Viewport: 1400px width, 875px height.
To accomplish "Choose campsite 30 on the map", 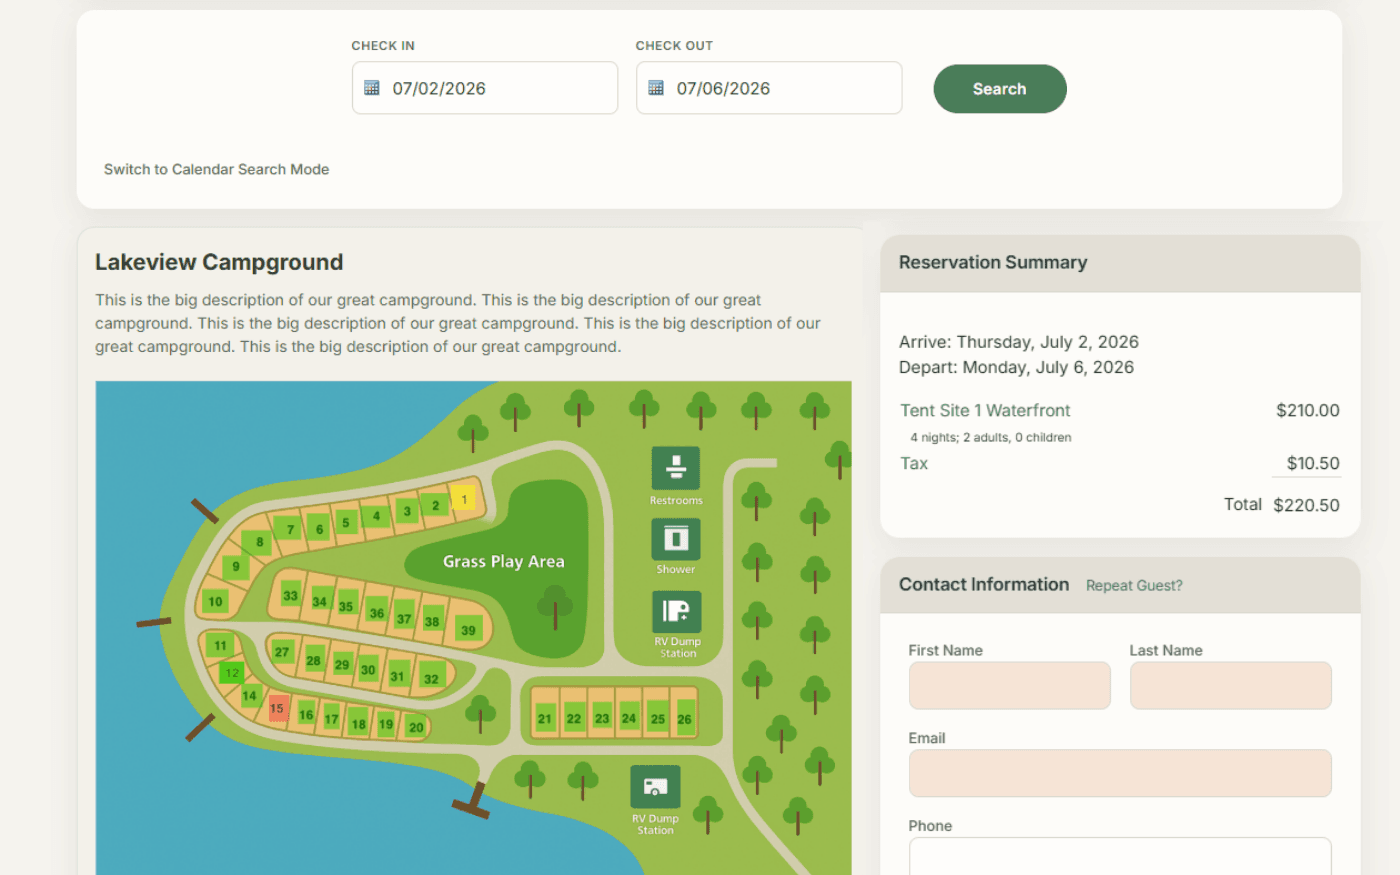I will 368,670.
